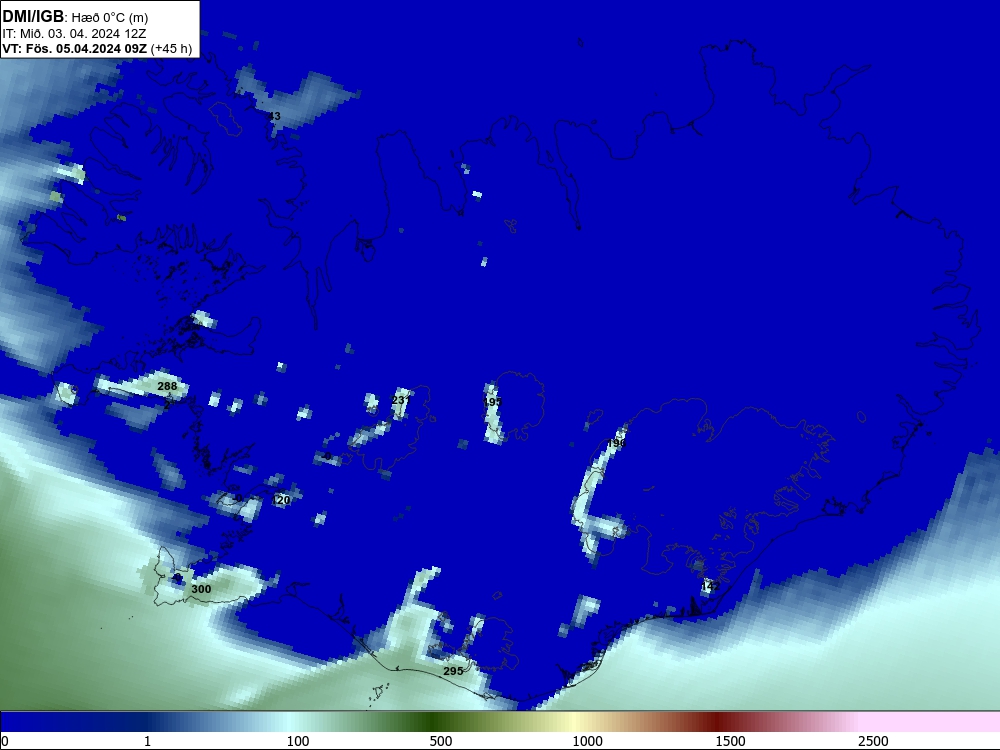
Task: Click the "Hæð 0°C (m)" parameter label
Action: point(110,18)
